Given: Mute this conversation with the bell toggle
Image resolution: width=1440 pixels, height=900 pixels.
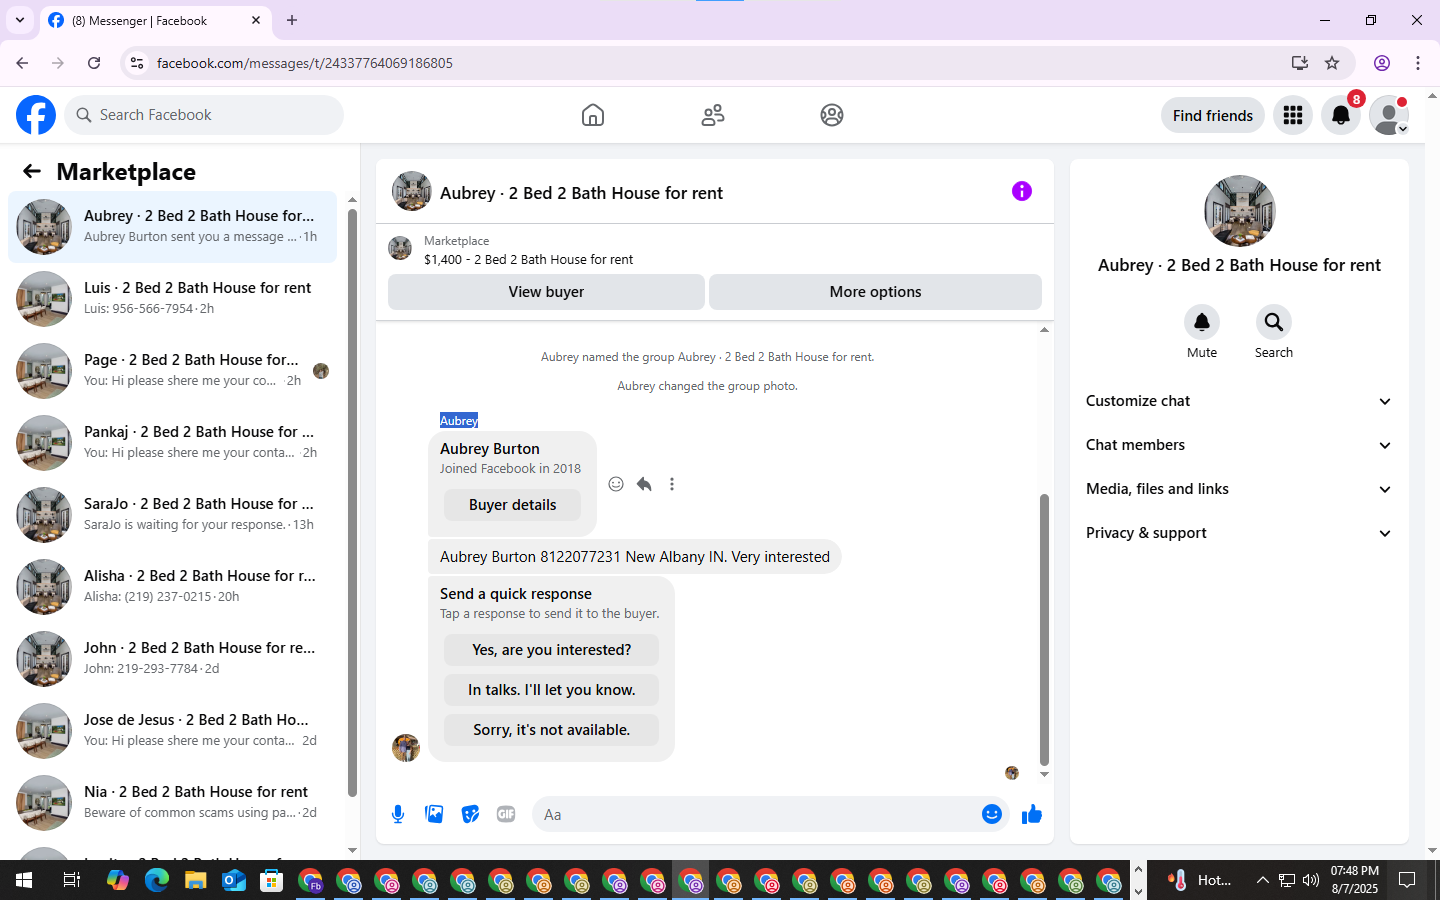Looking at the screenshot, I should [x=1202, y=322].
